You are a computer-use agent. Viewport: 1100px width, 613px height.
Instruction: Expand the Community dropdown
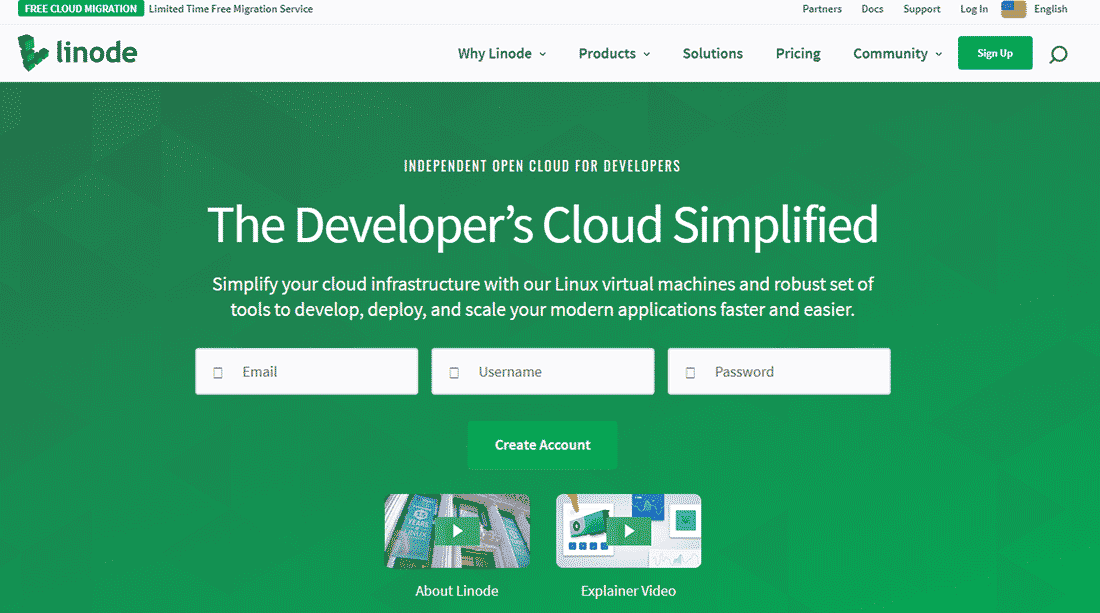click(x=896, y=54)
